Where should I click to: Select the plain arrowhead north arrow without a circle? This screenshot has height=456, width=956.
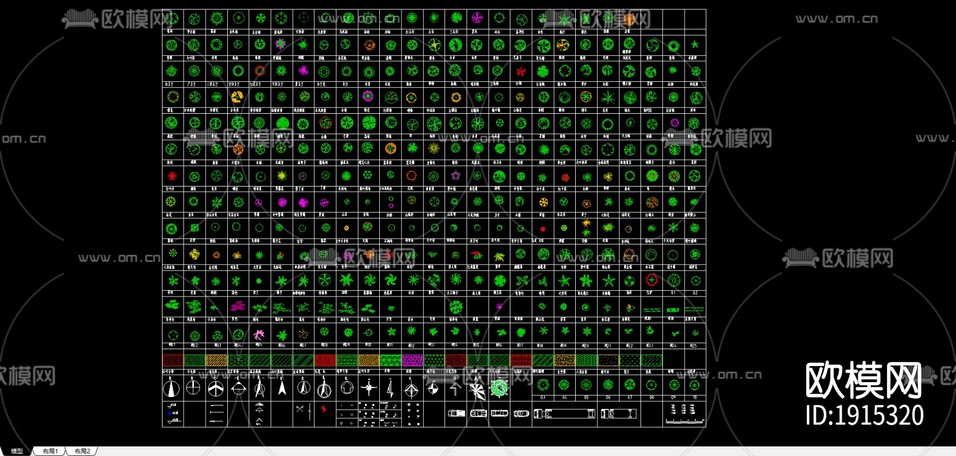point(282,387)
